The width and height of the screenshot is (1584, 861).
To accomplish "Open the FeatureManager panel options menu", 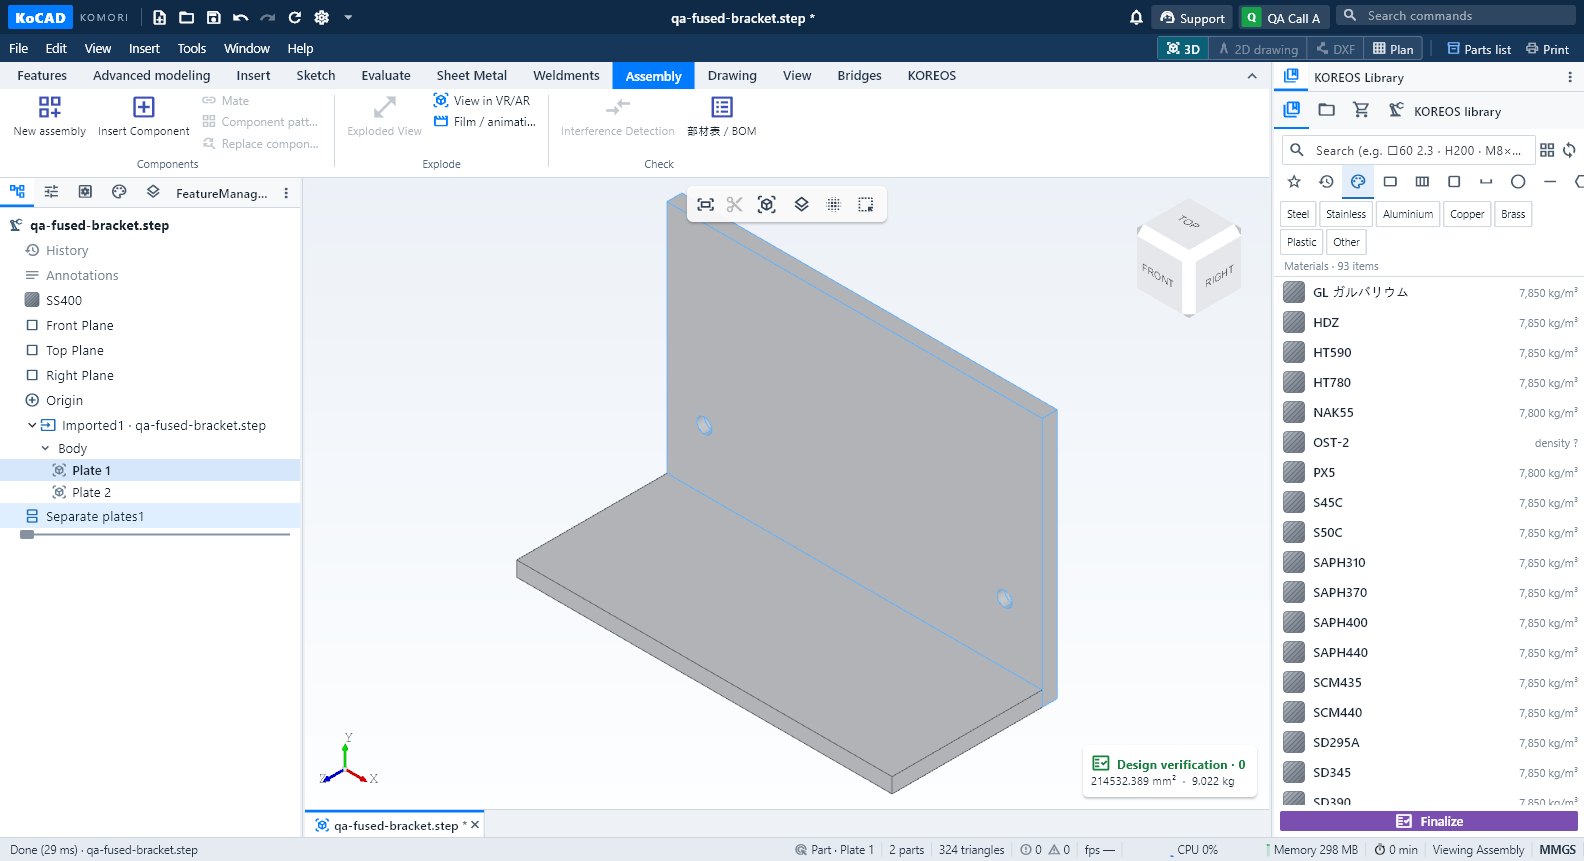I will [x=286, y=193].
